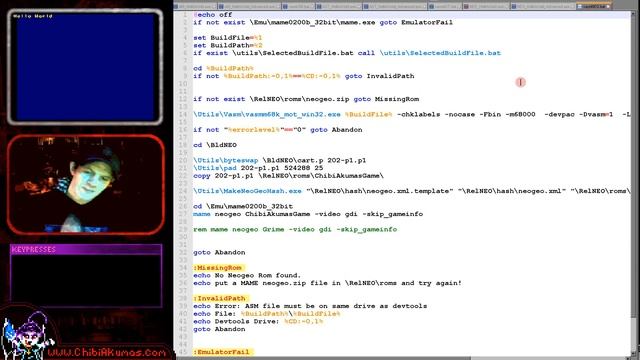Click 'goto InvalidPath' on line 9
This screenshot has width=640, height=360.
click(379, 76)
